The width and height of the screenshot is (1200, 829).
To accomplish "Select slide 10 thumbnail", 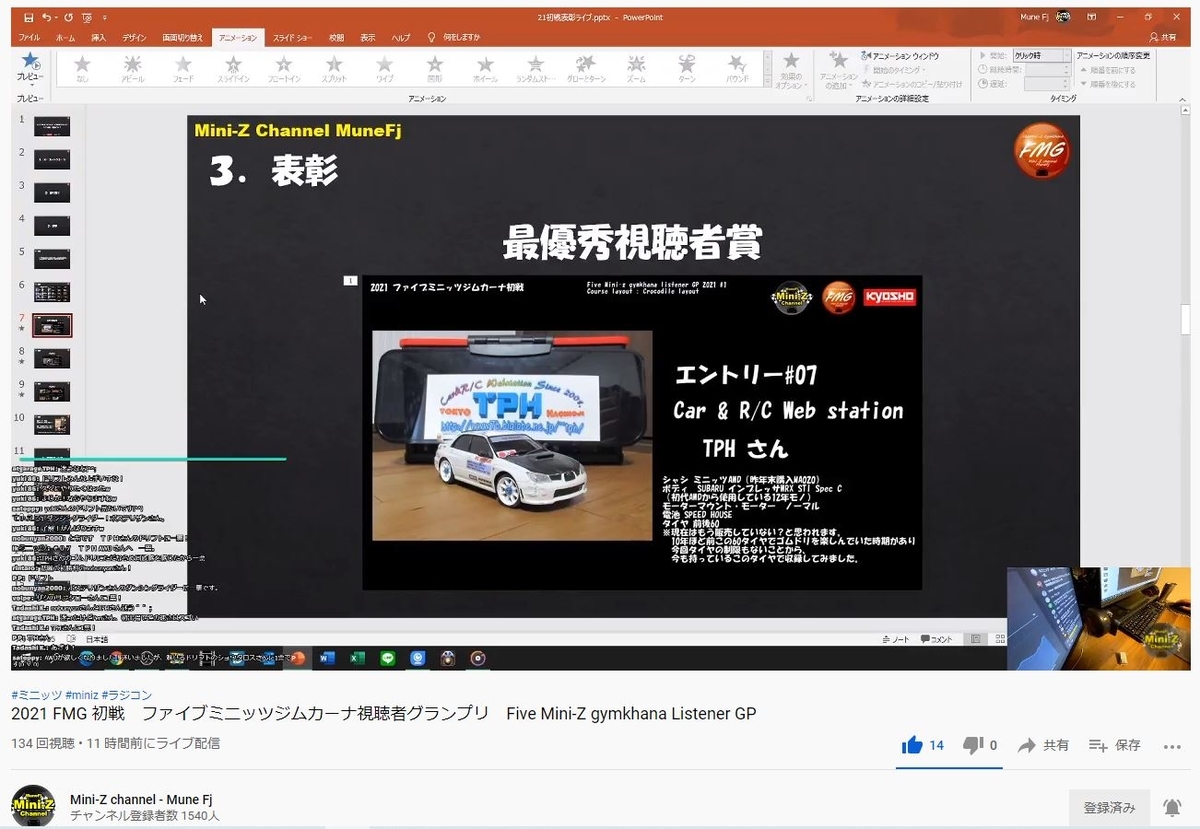I will (52, 424).
